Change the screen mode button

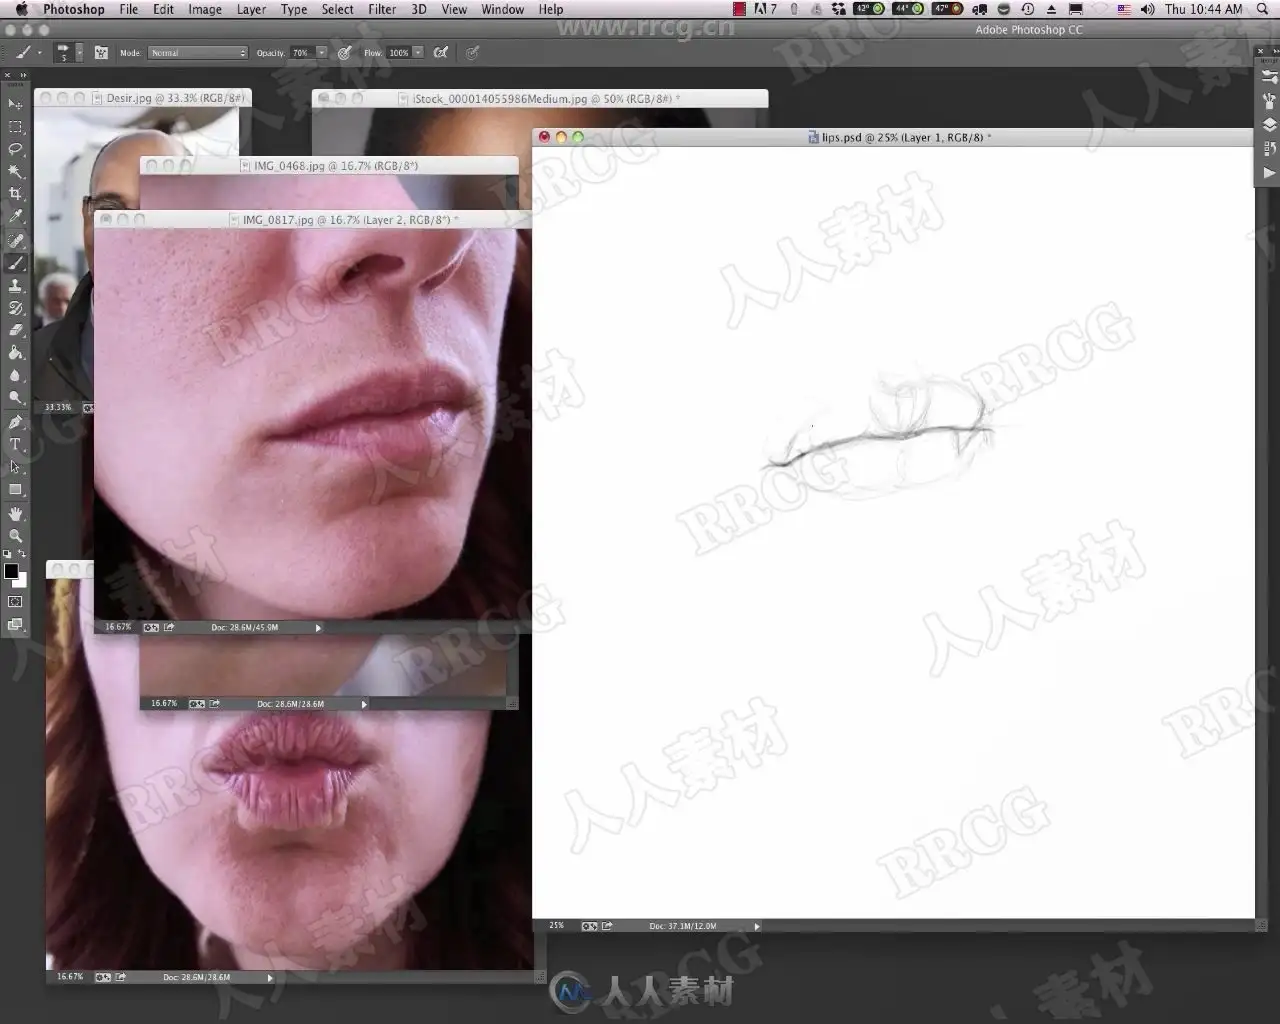15,625
